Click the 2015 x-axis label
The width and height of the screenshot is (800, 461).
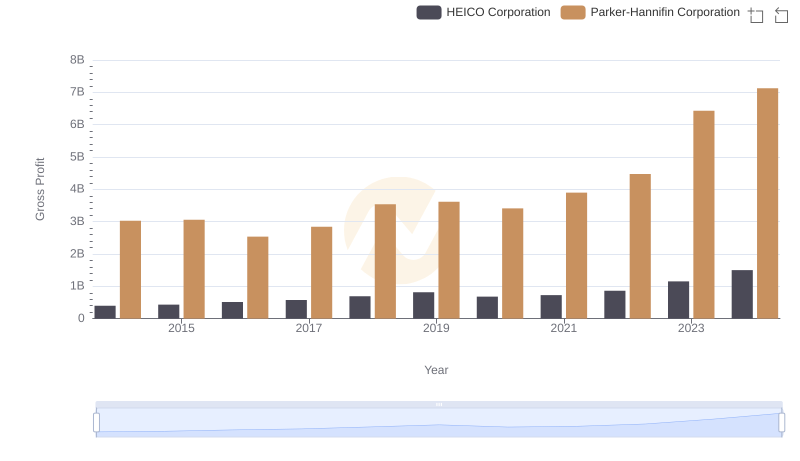[181, 328]
